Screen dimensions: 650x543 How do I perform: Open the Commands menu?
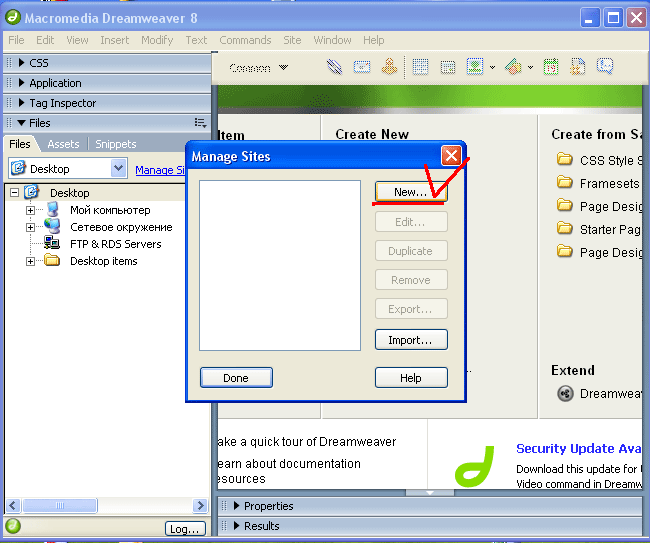(245, 40)
